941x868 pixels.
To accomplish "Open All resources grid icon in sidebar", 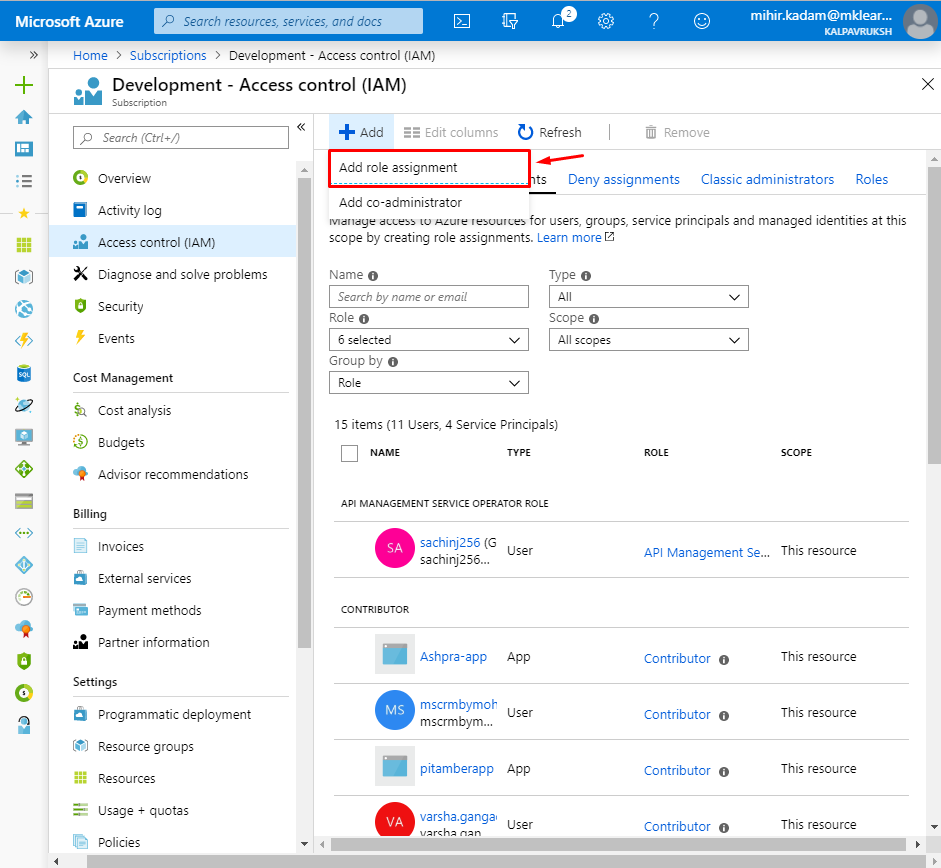I will pyautogui.click(x=24, y=245).
